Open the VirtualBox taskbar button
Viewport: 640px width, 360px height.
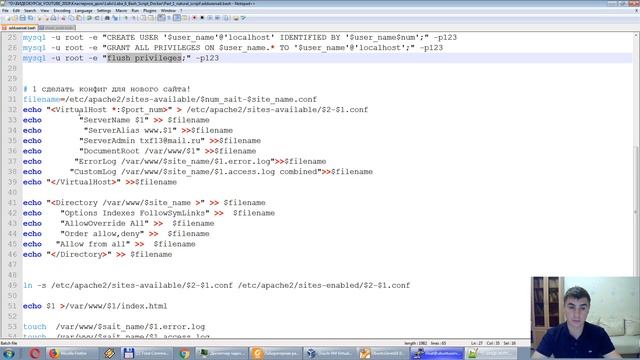[330, 353]
